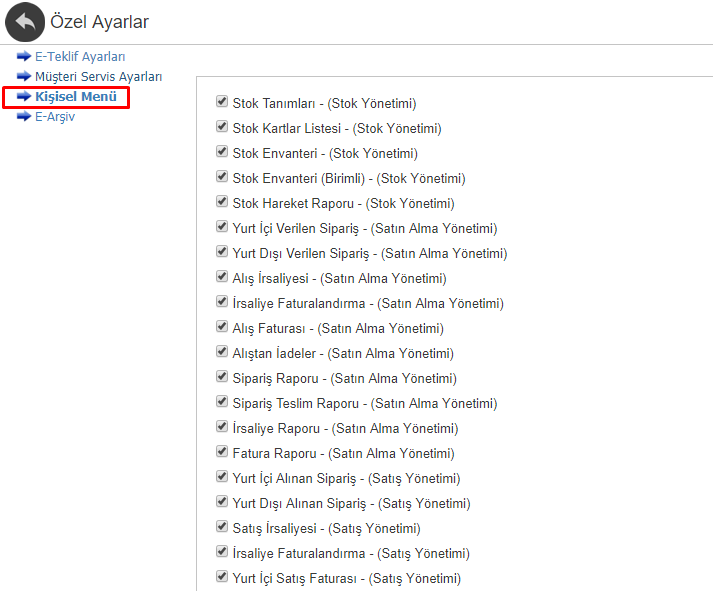Click 'Fatura Raporu - (Satın Alma Yönetimi)' label
Image resolution: width=713 pixels, height=591 pixels.
coord(343,453)
